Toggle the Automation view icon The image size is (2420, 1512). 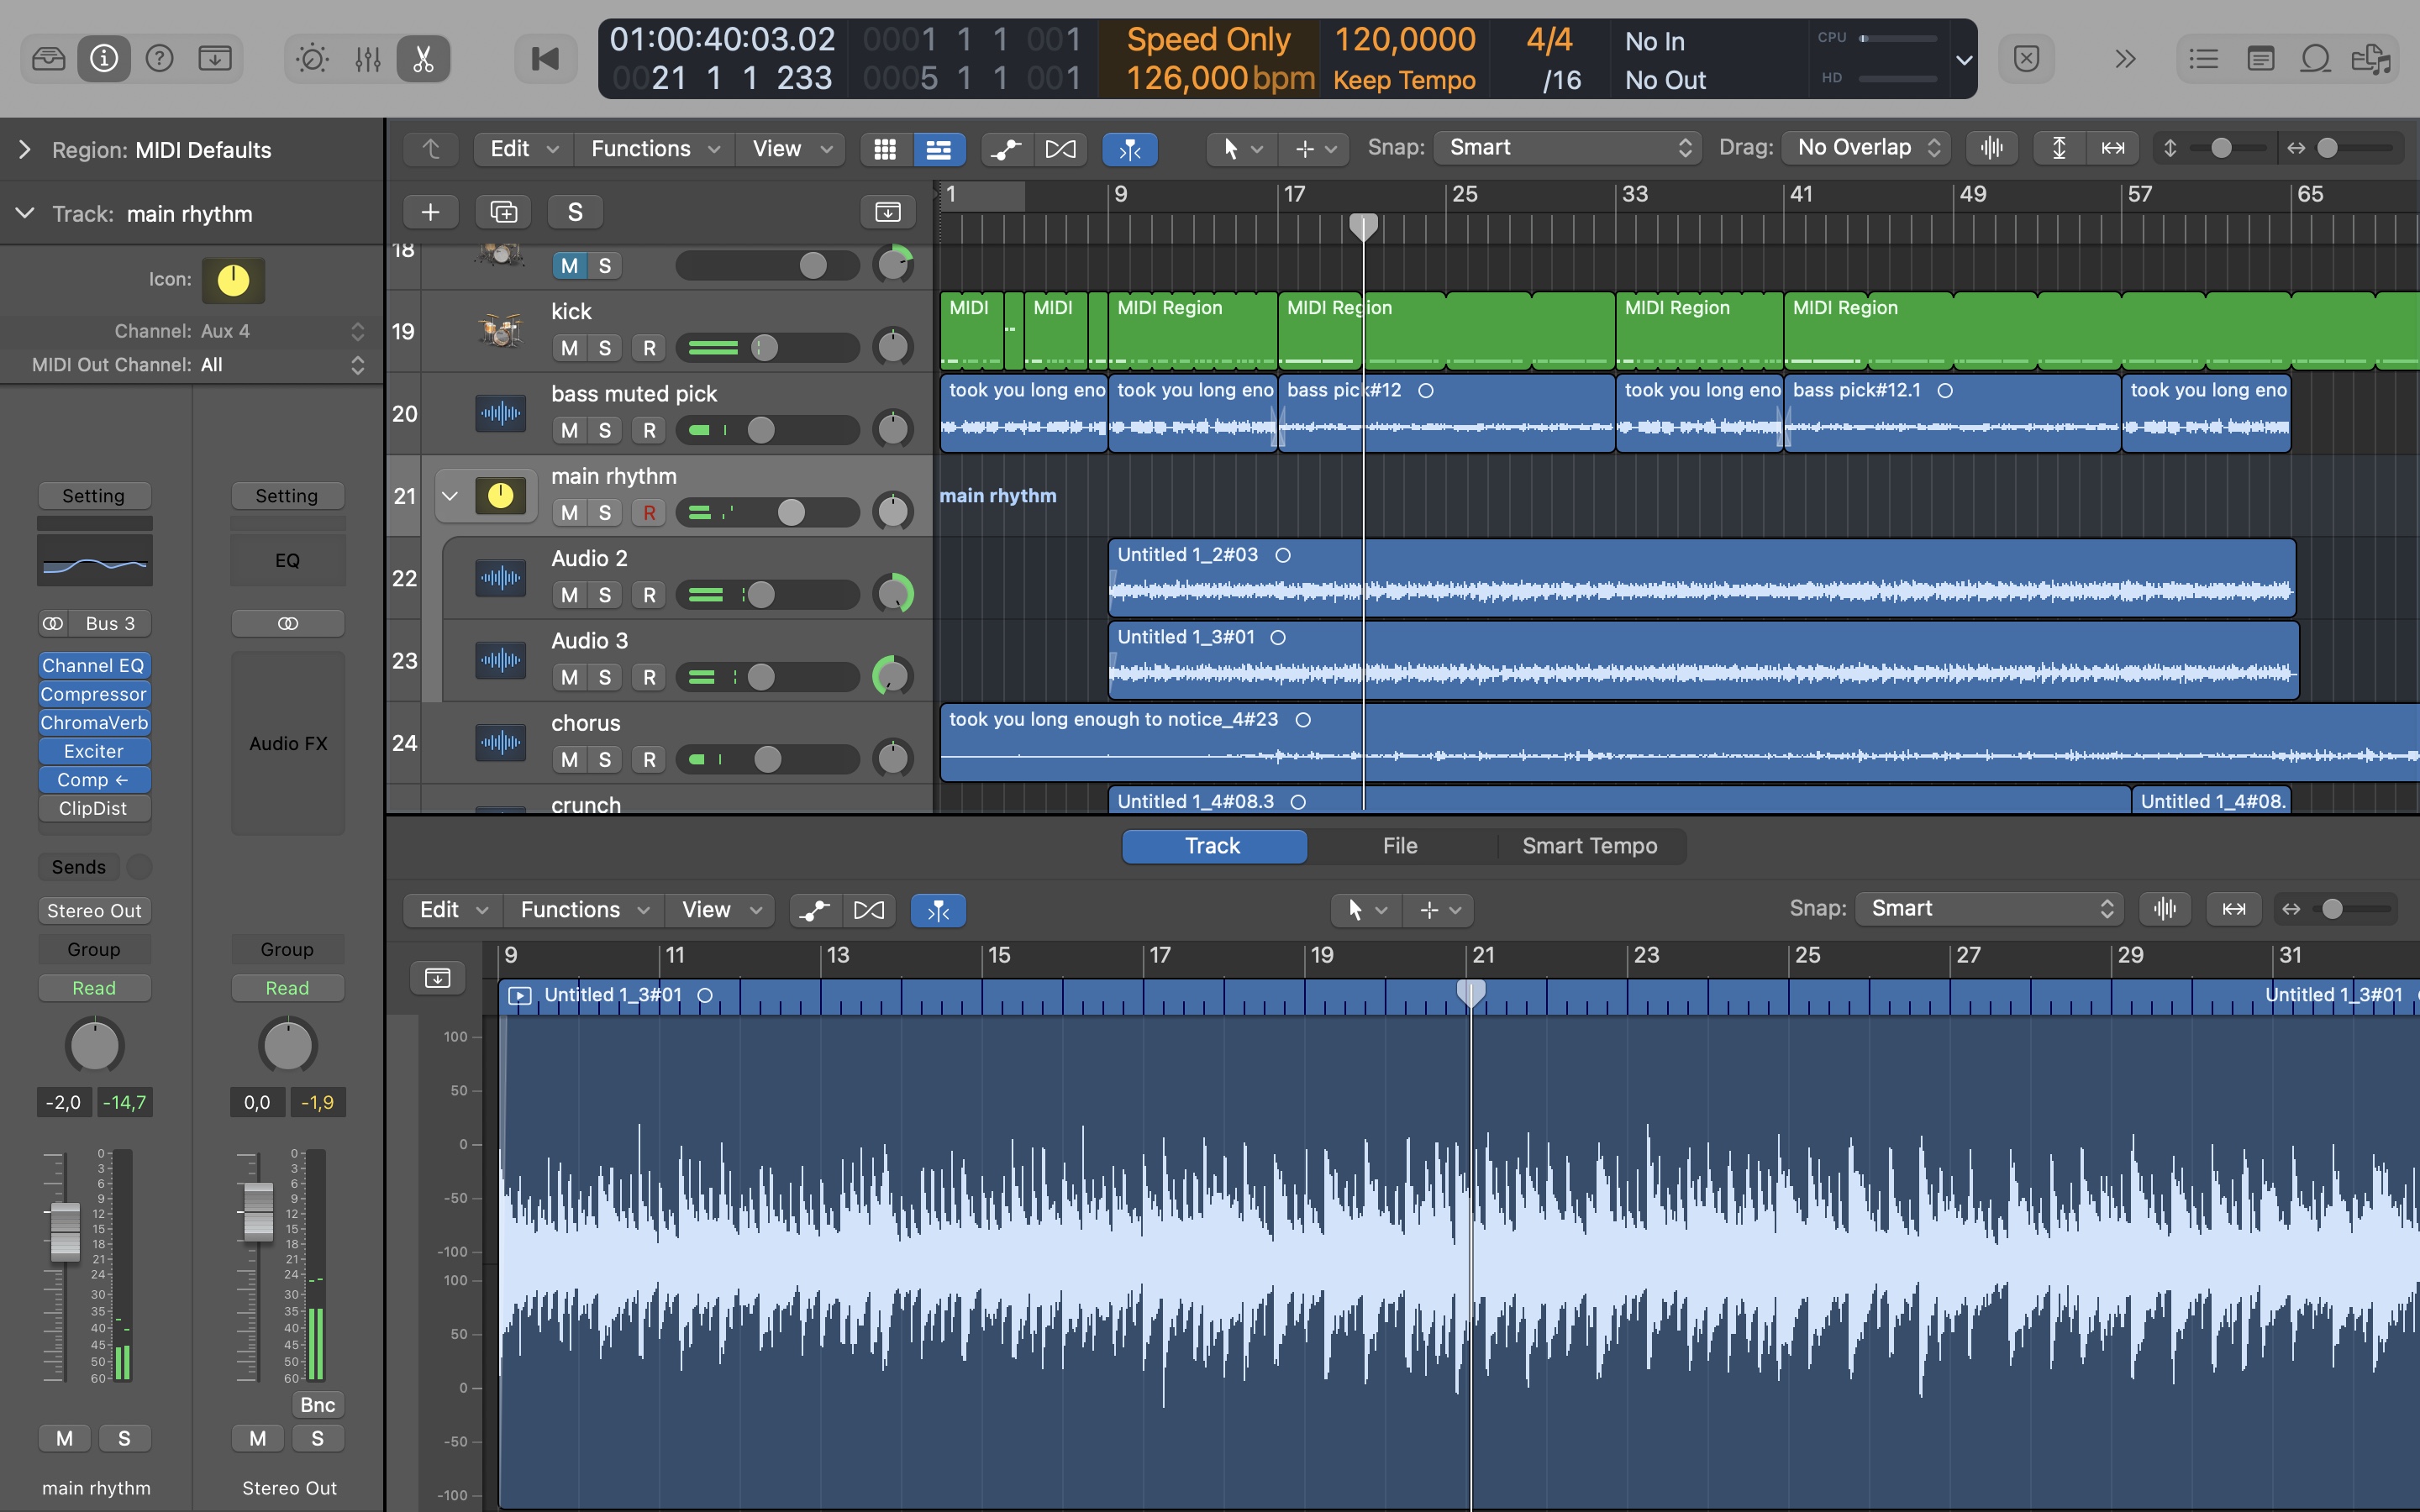(x=1006, y=149)
